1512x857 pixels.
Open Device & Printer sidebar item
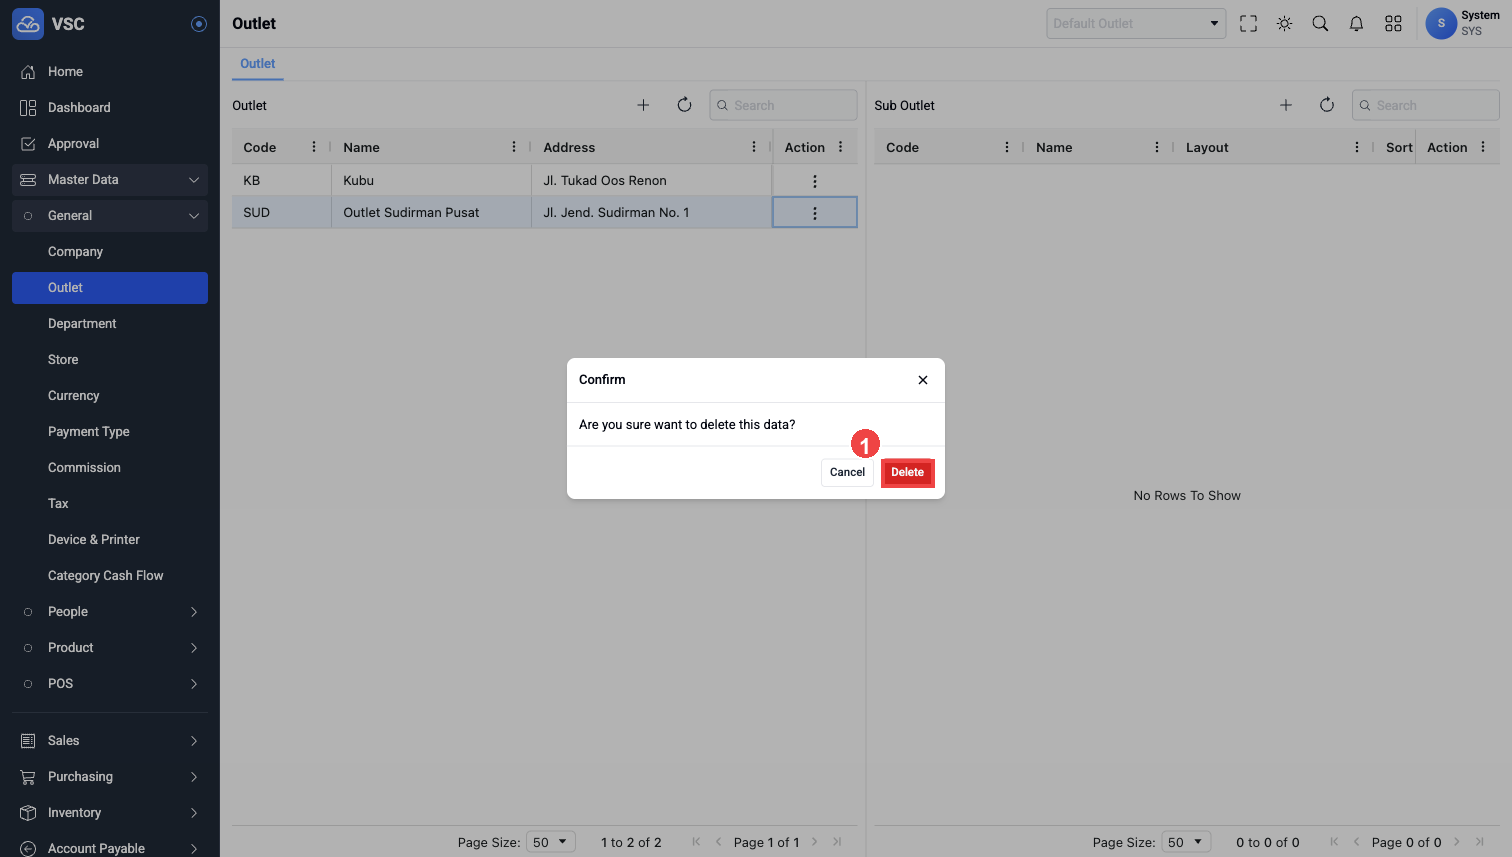(110, 540)
